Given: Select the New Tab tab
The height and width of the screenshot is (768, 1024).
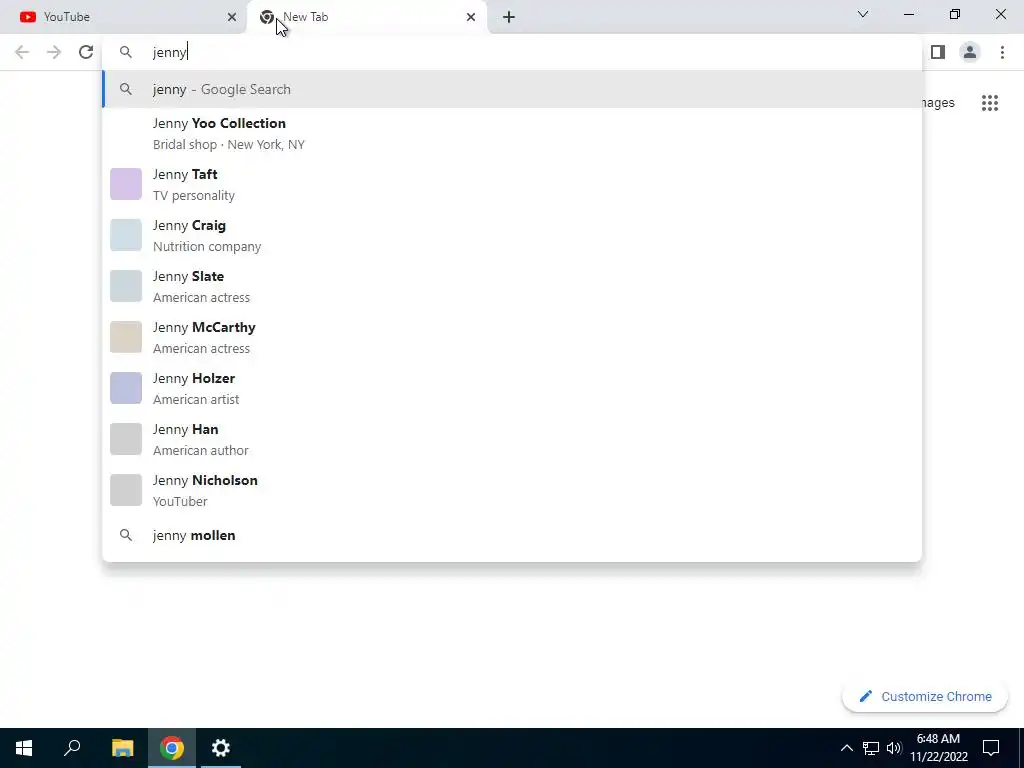Looking at the screenshot, I should (366, 17).
